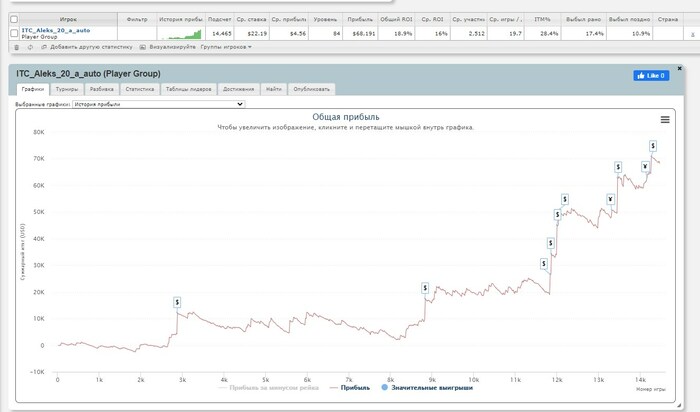Open the Разбивка tab
Screen dimensions: 700x412
pyautogui.click(x=101, y=89)
